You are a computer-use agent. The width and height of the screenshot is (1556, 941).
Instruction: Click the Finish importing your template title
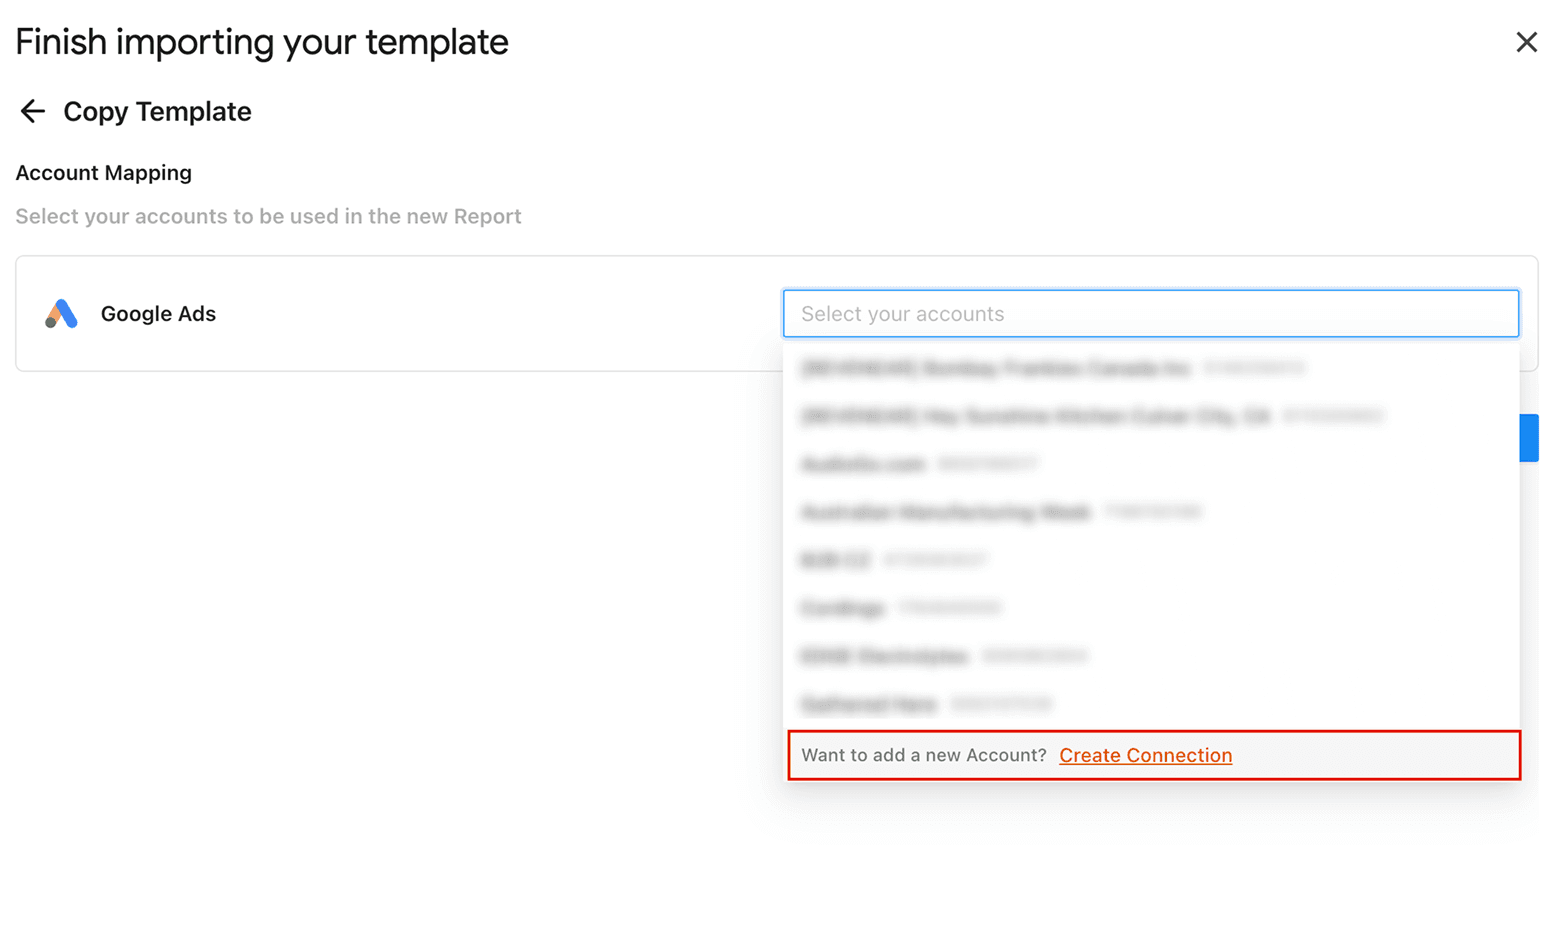click(261, 42)
